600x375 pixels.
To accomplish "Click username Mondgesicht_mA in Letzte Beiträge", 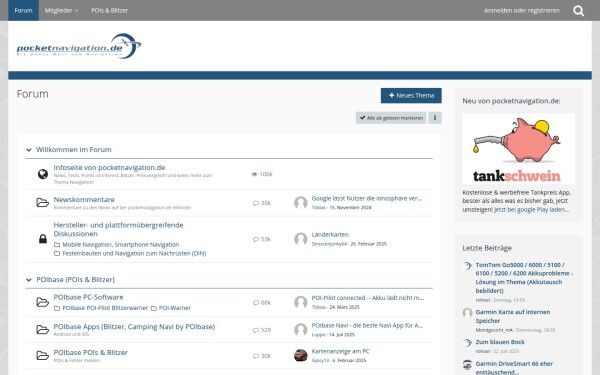I will [494, 330].
